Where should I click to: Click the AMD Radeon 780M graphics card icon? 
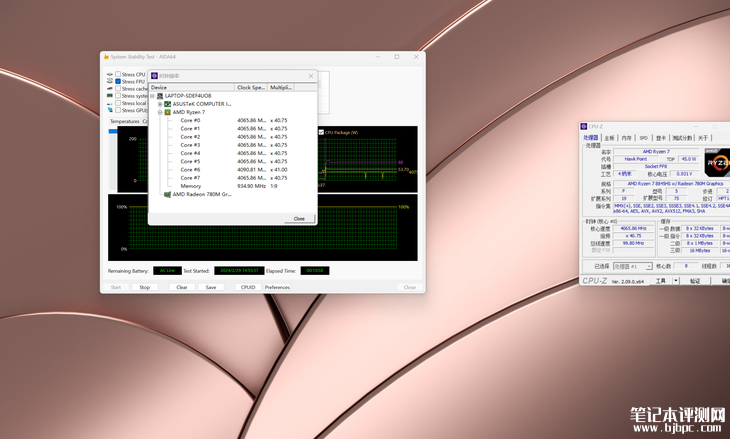click(x=168, y=195)
